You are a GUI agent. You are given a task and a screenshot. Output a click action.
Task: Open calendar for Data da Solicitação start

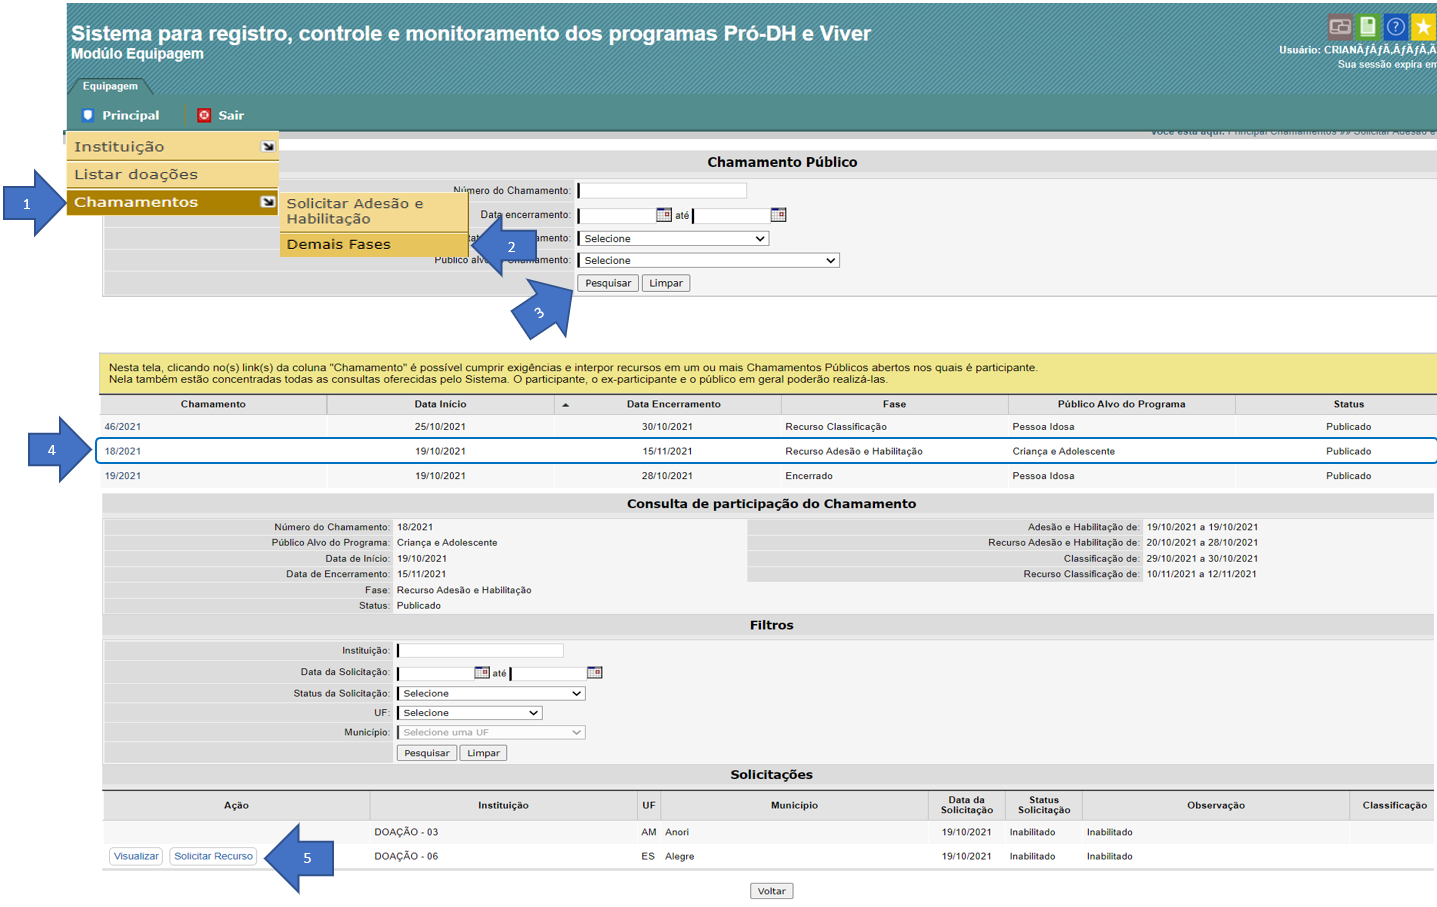[x=481, y=673]
